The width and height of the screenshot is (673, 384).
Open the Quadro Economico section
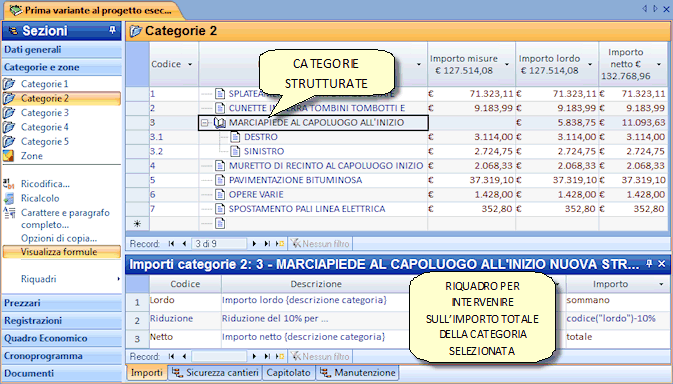62,338
